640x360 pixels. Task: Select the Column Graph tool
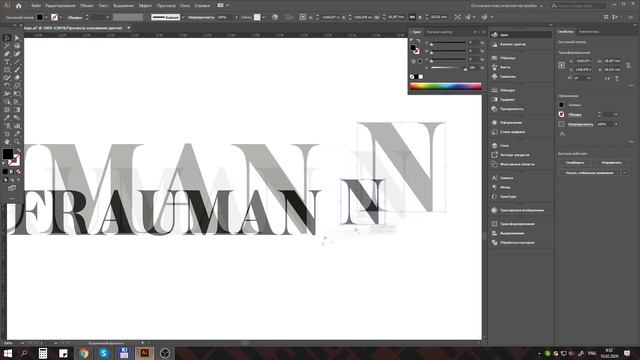coord(17,126)
